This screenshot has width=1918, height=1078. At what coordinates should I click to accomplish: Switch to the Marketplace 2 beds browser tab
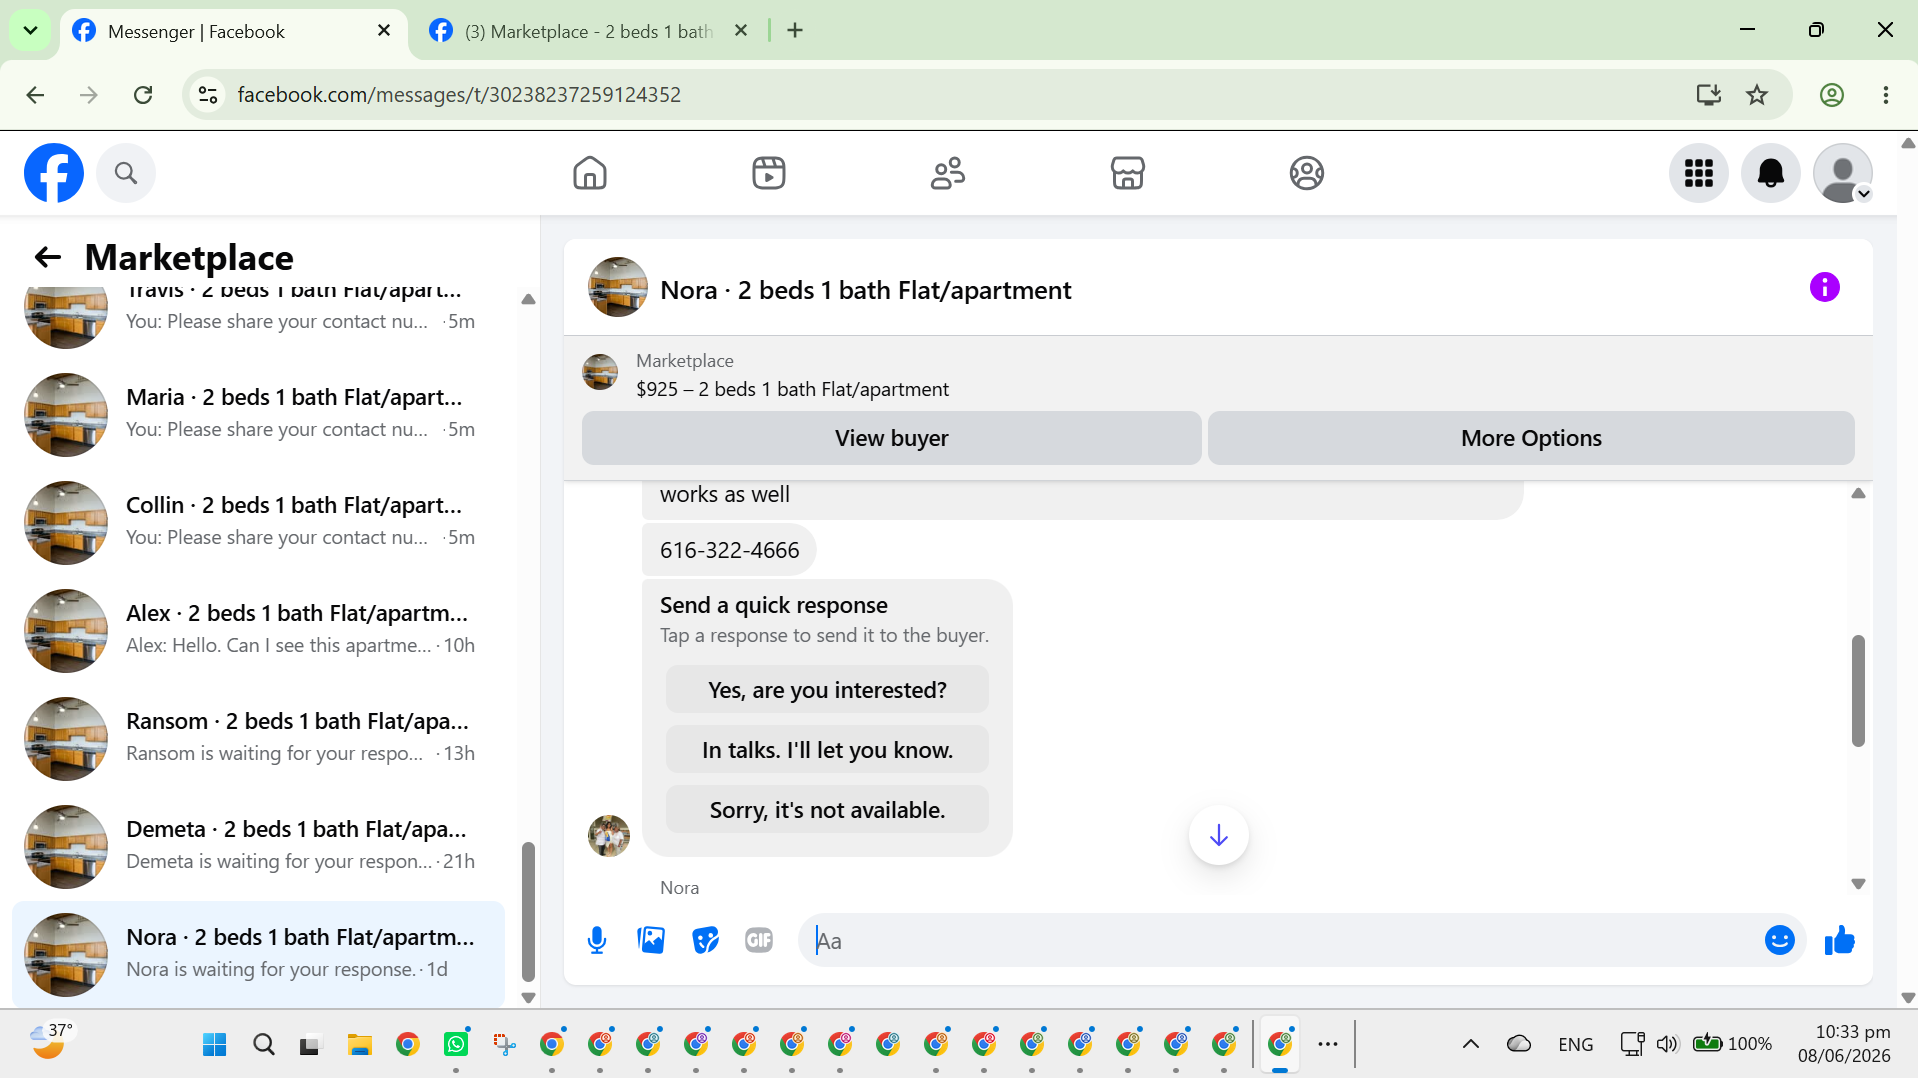tap(588, 31)
